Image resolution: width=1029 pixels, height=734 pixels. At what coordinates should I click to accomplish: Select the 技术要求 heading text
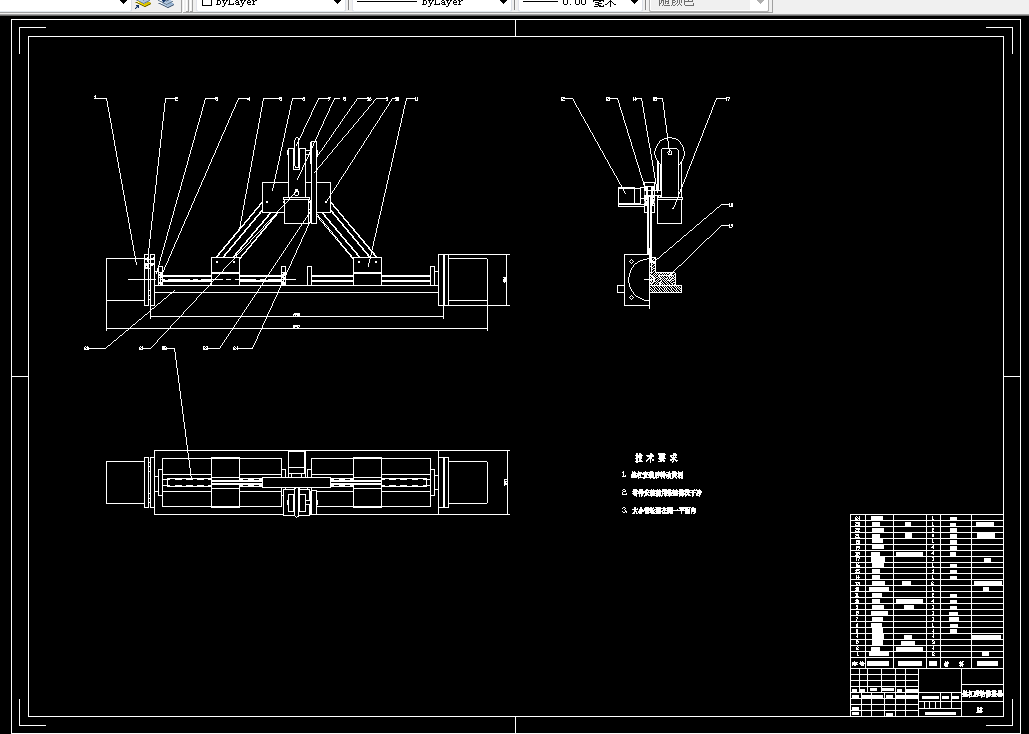point(656,458)
